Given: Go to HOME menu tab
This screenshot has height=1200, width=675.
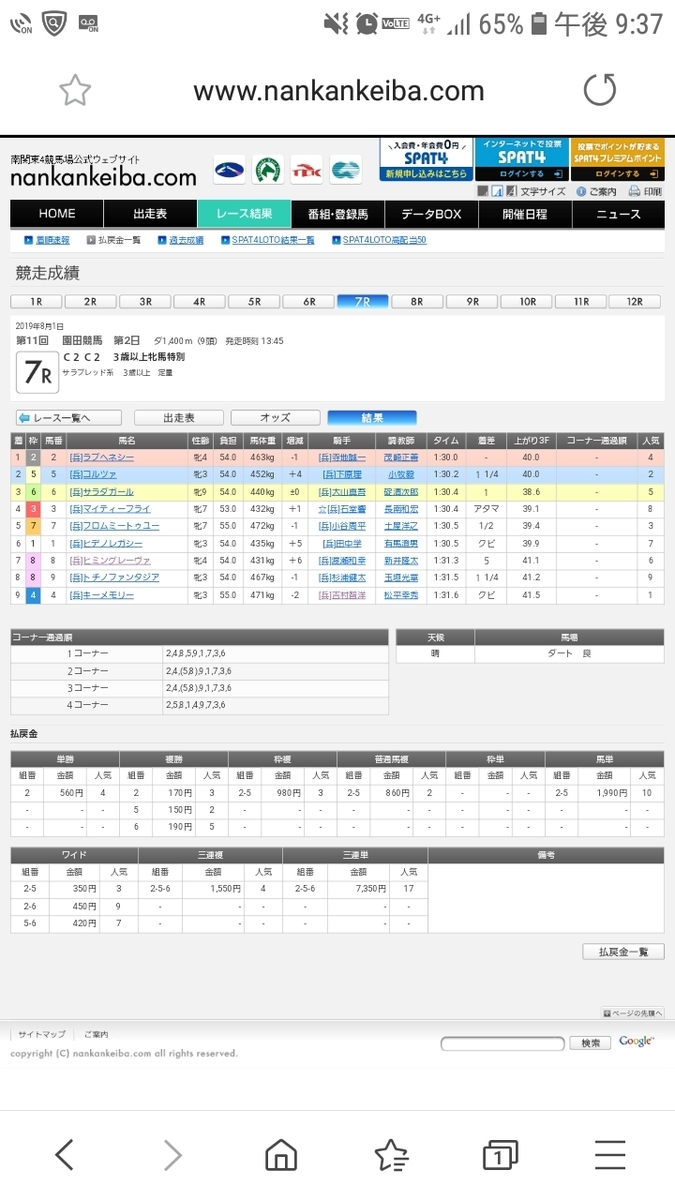Looking at the screenshot, I should pos(57,214).
